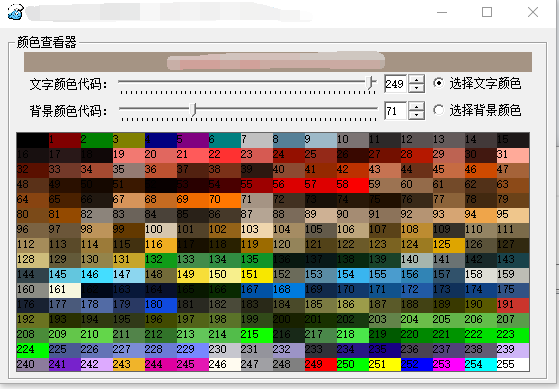Click the app icon in the title bar
The height and width of the screenshot is (389, 559).
coord(16,12)
